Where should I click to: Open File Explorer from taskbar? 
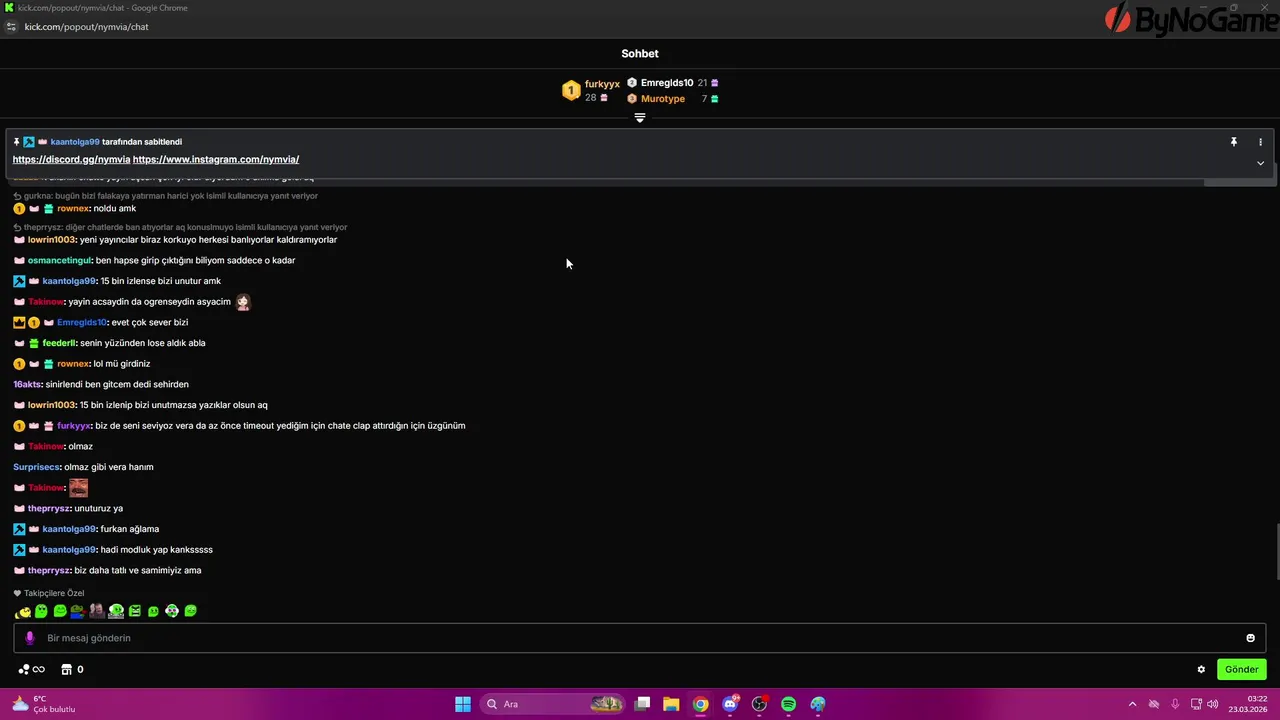pyautogui.click(x=671, y=704)
